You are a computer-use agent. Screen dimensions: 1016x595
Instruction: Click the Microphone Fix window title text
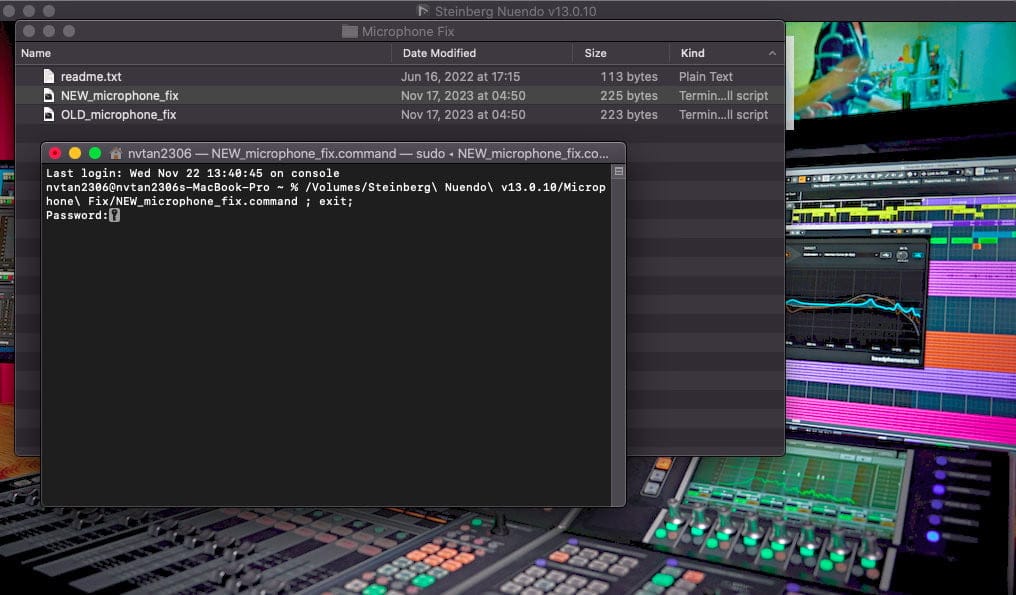tap(408, 31)
